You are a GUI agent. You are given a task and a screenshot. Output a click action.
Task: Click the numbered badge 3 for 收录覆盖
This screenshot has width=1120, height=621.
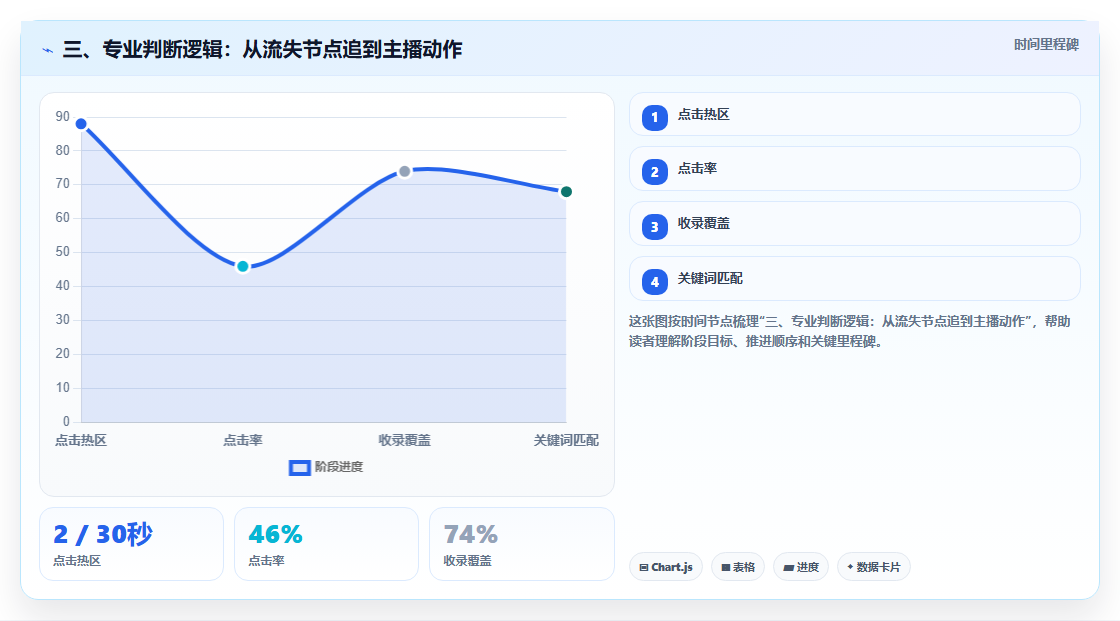pyautogui.click(x=654, y=227)
